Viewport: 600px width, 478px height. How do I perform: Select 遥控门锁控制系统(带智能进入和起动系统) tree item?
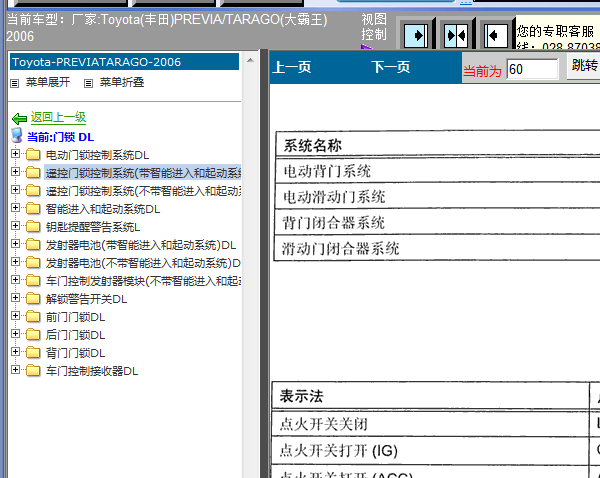(143, 173)
